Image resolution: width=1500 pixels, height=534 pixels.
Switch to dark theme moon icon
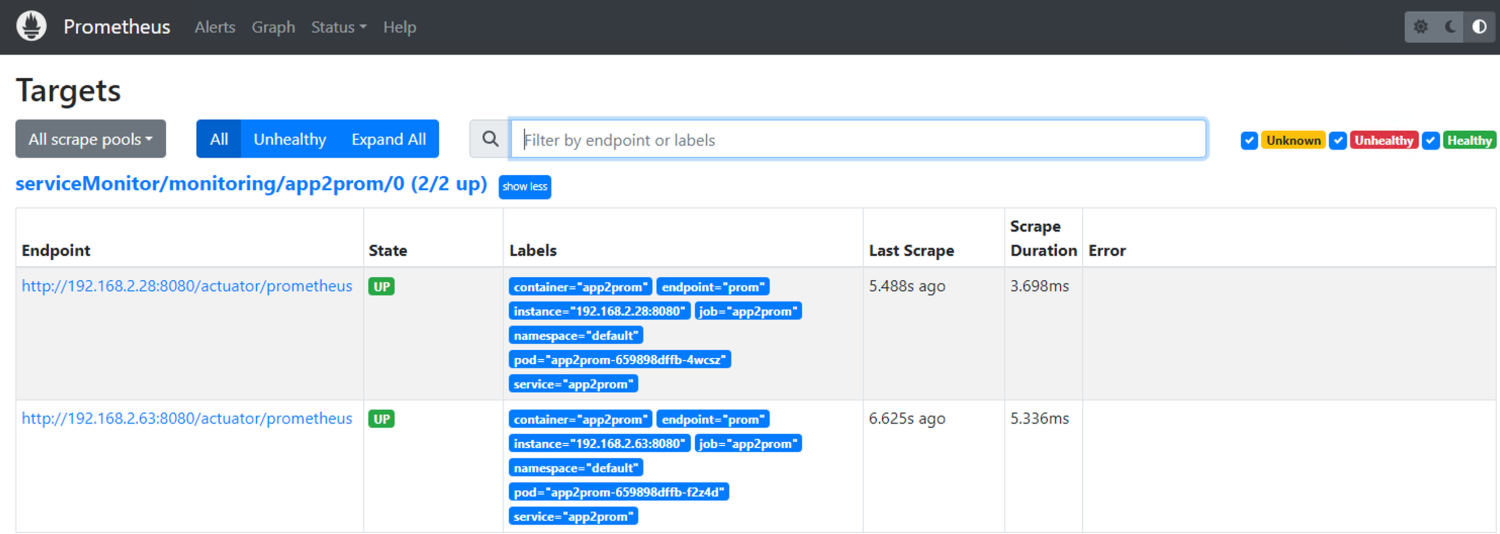(1451, 27)
